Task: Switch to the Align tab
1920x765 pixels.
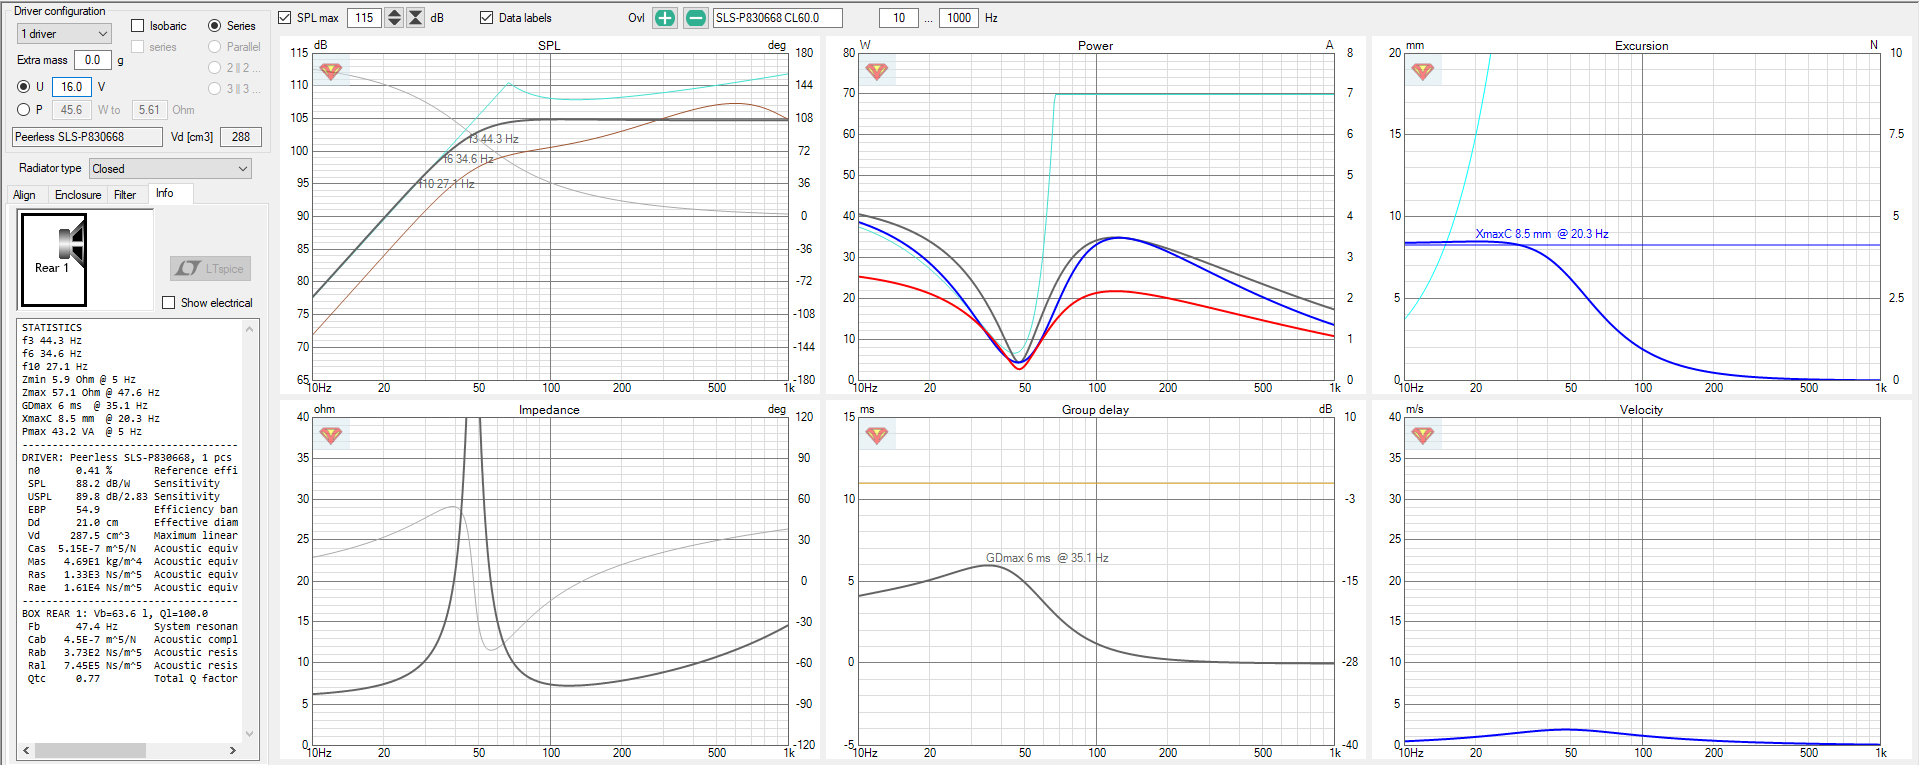Action: 24,195
